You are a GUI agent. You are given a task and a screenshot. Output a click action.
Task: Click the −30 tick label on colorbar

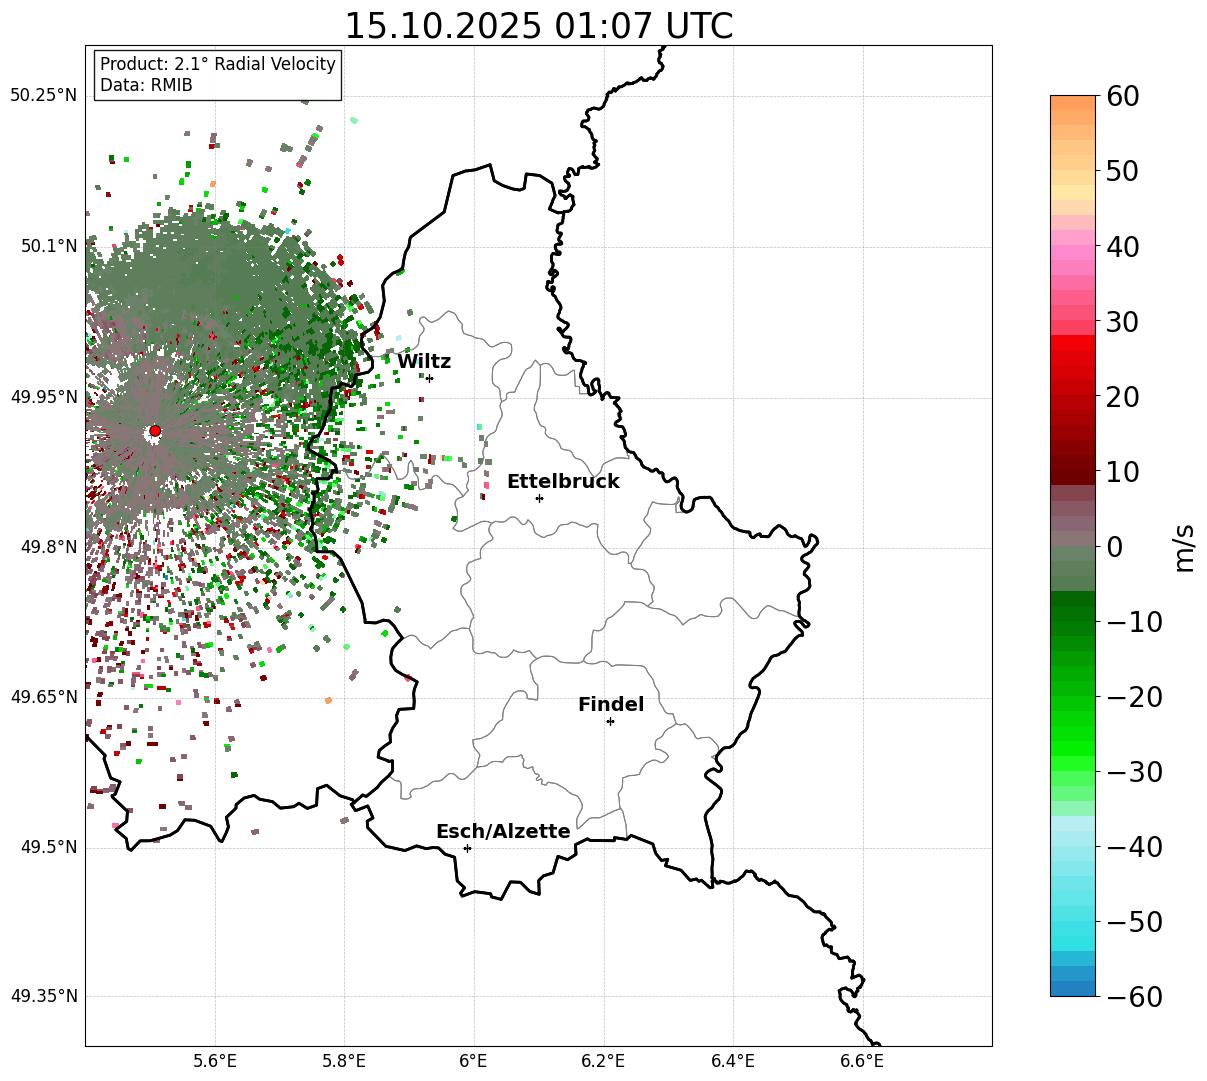(x=1134, y=772)
